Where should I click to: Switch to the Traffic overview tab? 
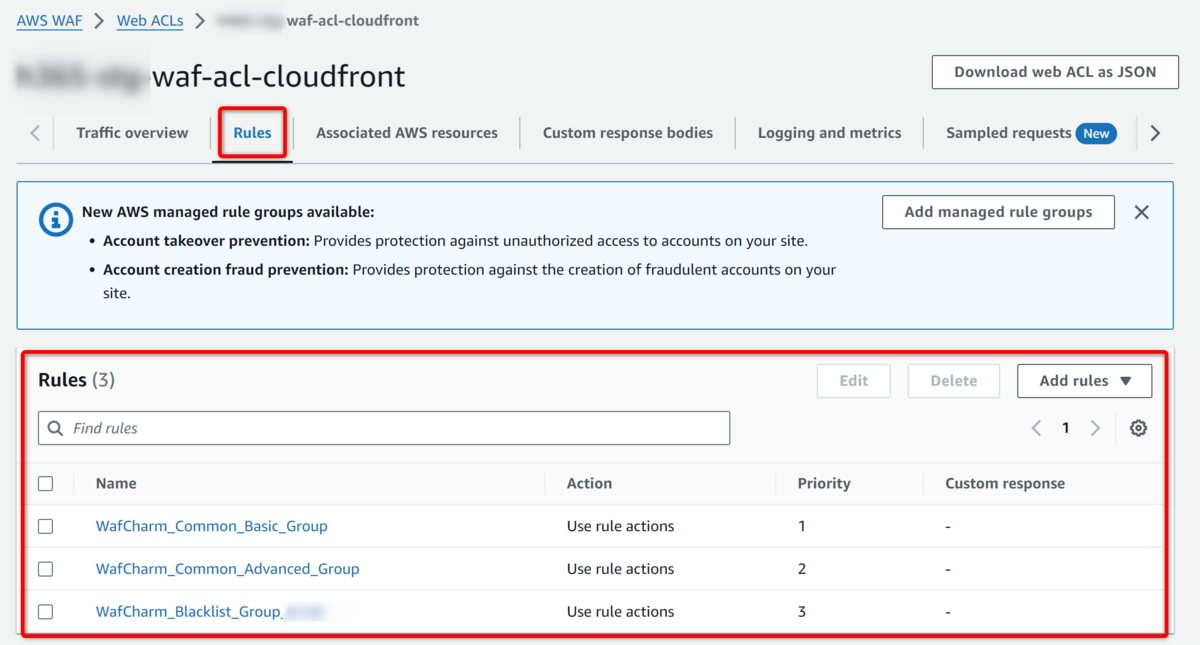pos(132,133)
